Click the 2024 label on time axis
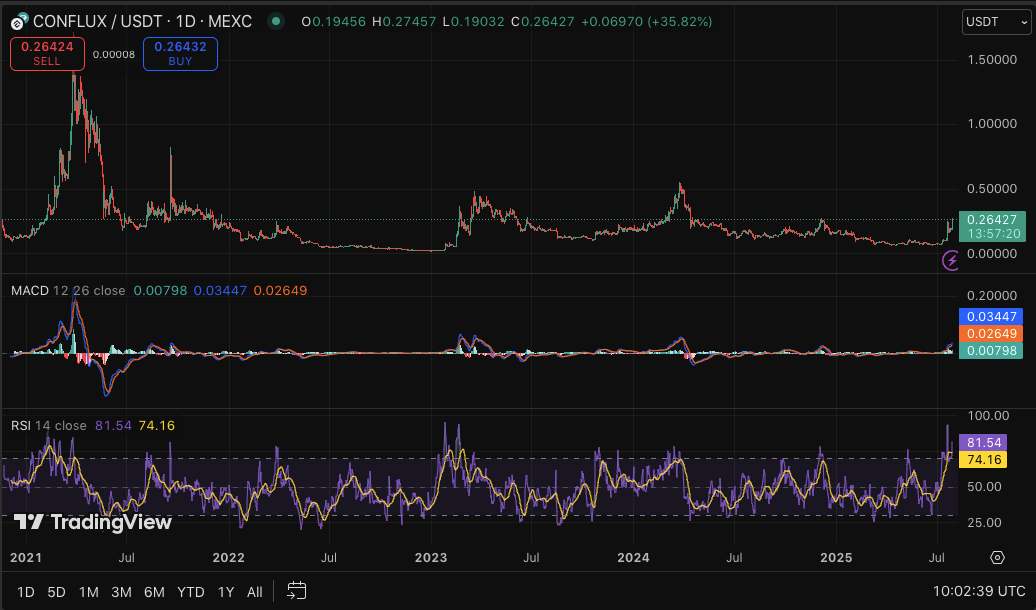This screenshot has height=610, width=1036. 633,558
